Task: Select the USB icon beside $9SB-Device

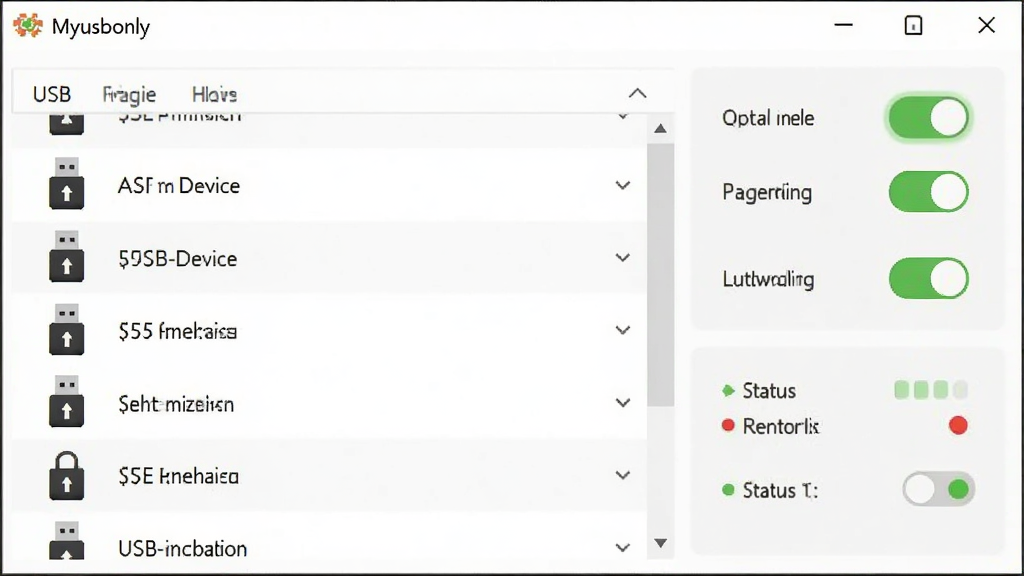Action: pyautogui.click(x=67, y=257)
